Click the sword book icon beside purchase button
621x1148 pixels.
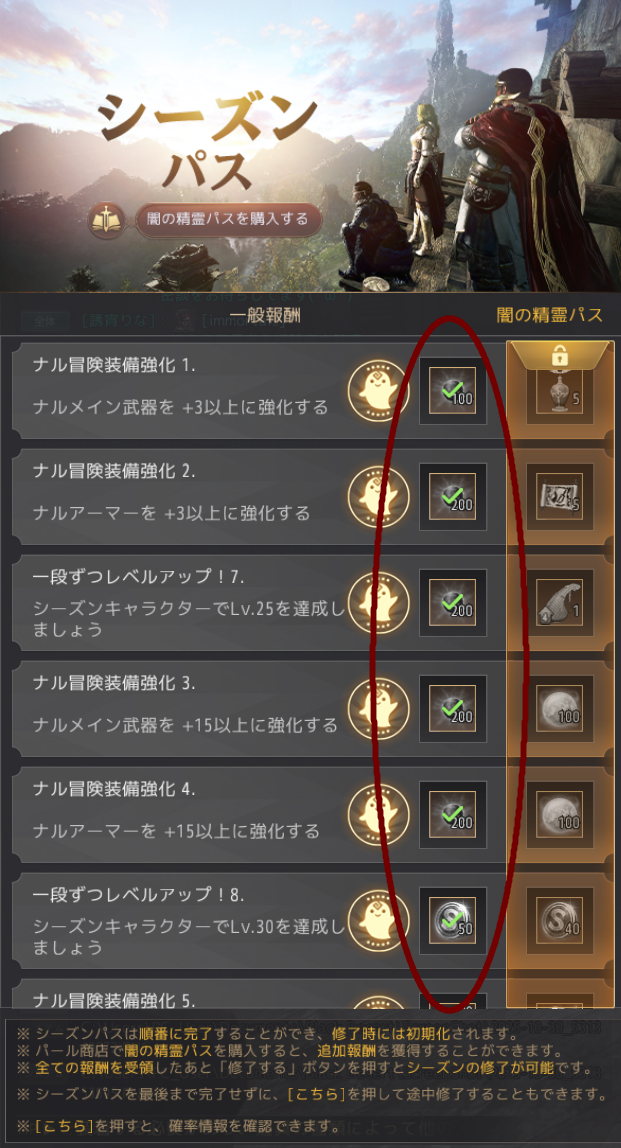click(x=106, y=221)
